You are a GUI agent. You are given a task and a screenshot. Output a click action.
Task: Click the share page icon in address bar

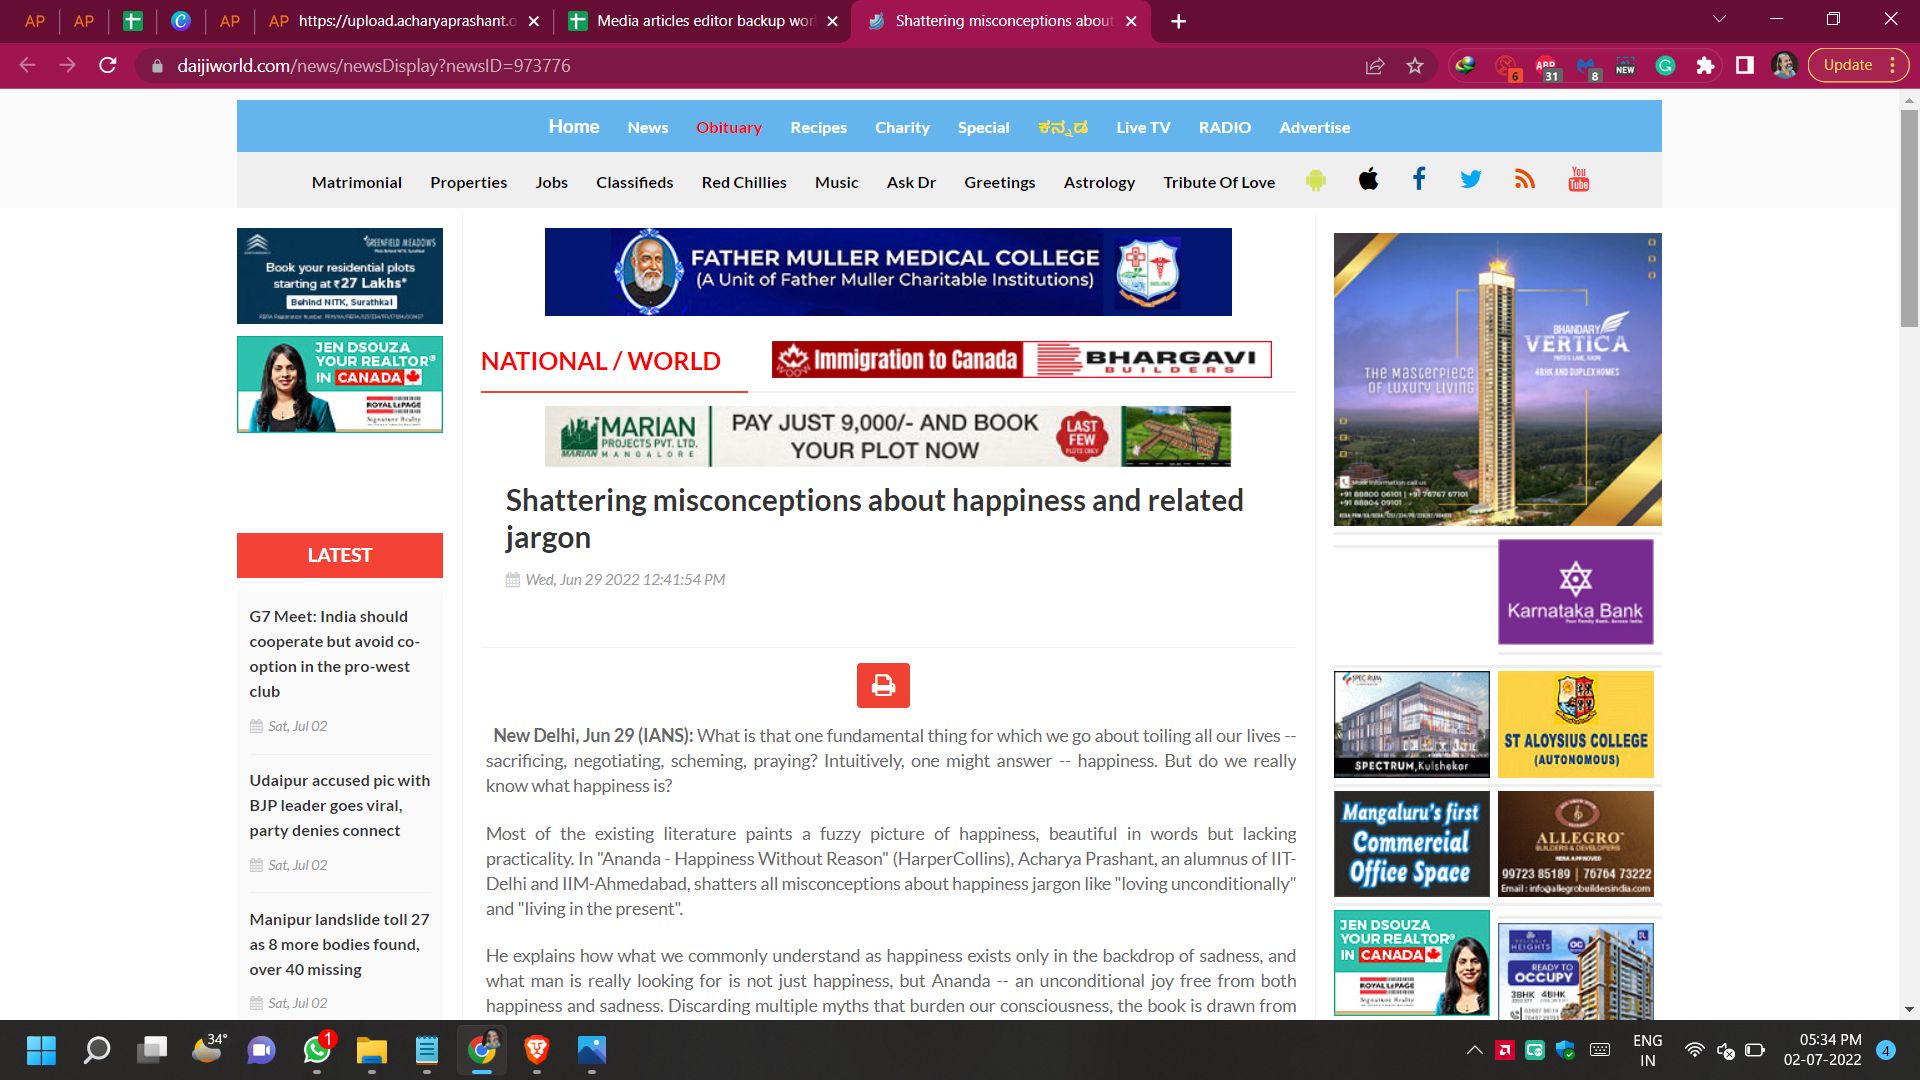(1374, 66)
